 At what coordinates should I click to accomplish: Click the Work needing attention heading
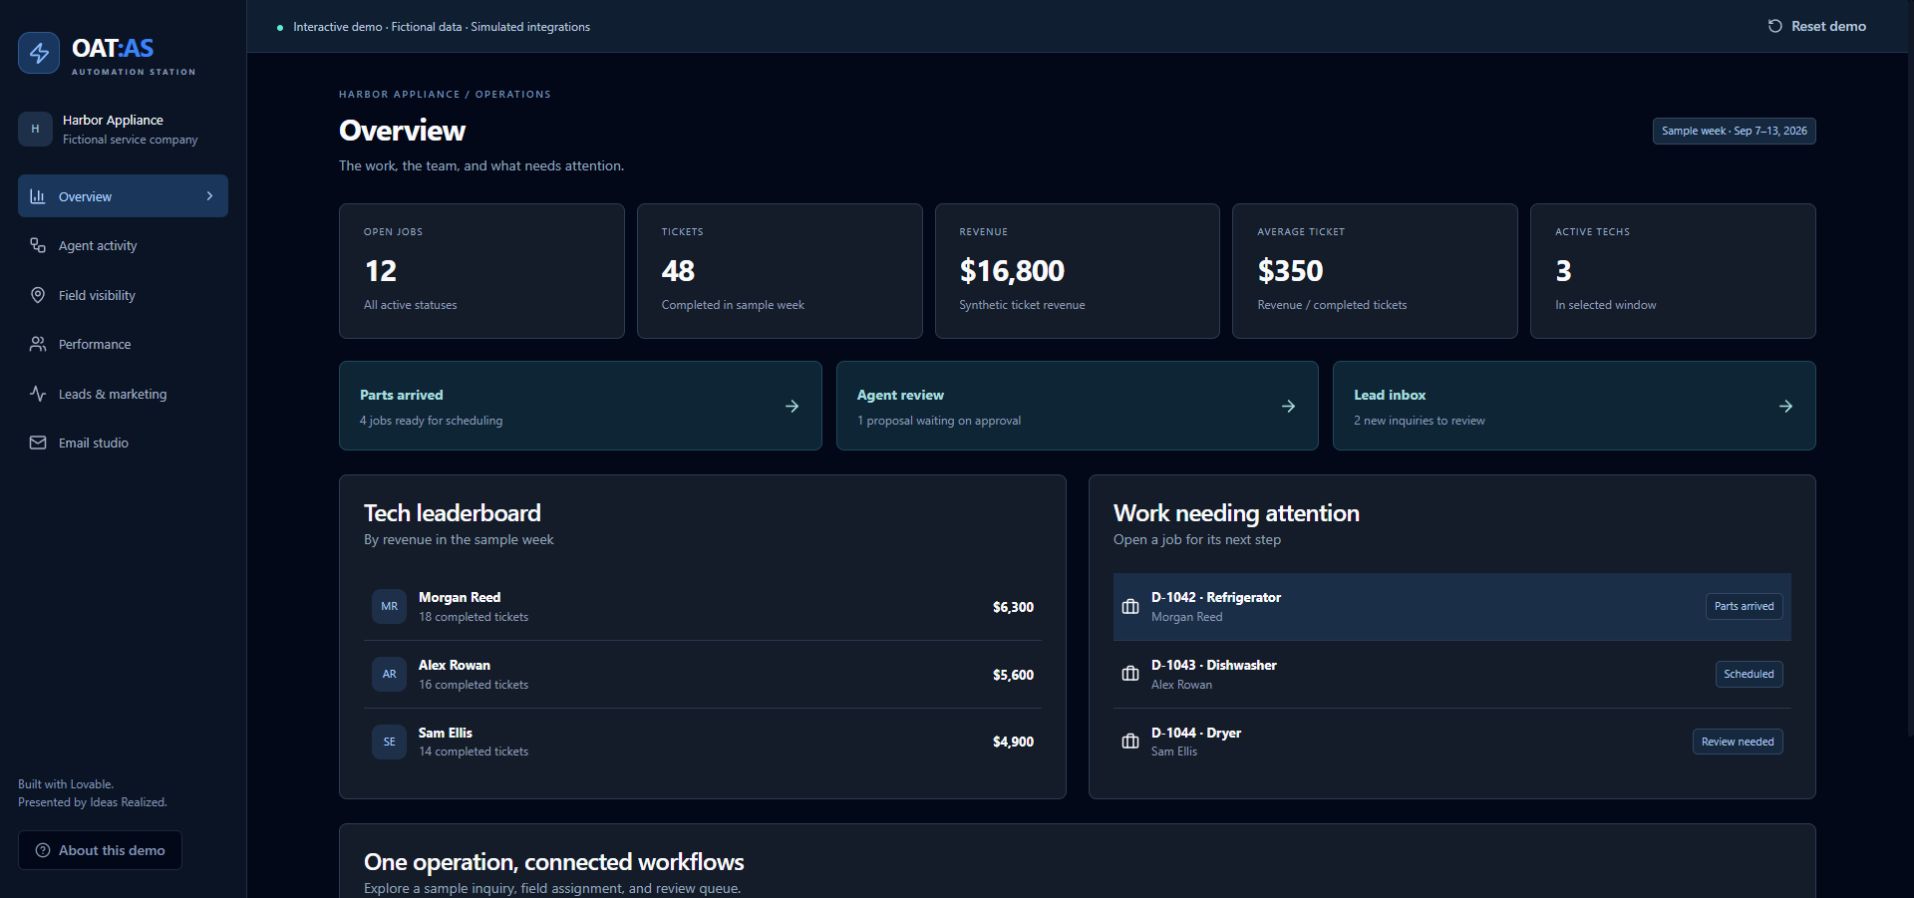pyautogui.click(x=1236, y=513)
